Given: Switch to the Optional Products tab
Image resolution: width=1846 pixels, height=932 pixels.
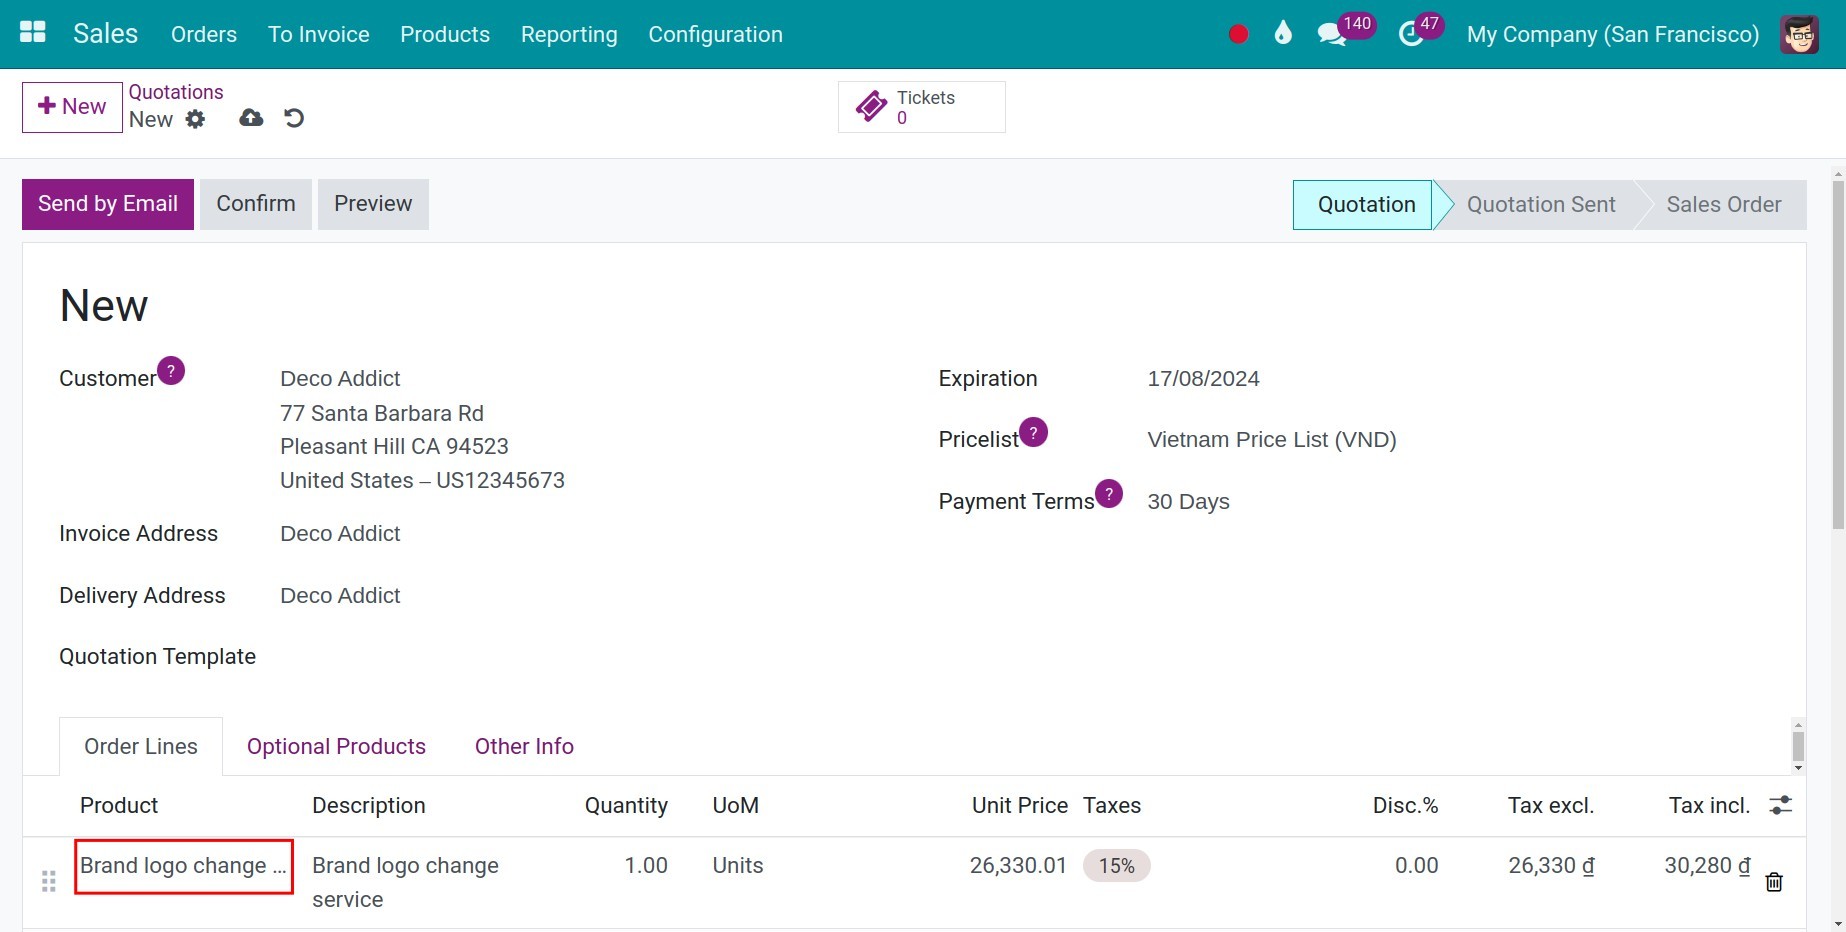Looking at the screenshot, I should (x=336, y=746).
